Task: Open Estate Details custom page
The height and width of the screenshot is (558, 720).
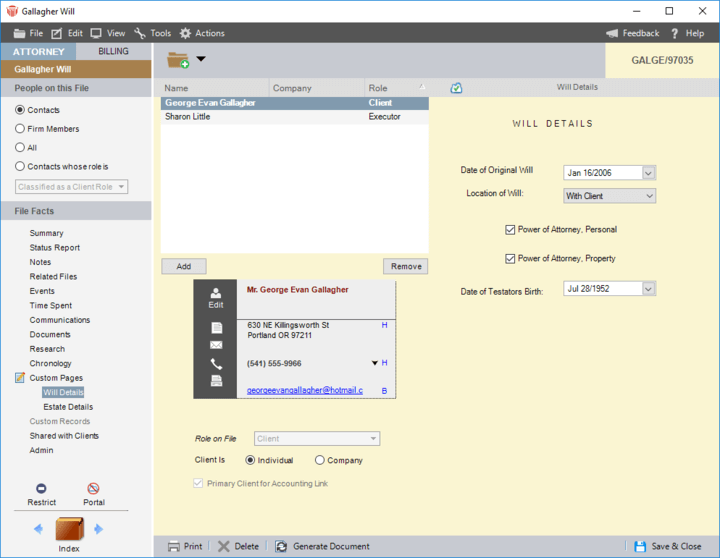Action: point(68,407)
